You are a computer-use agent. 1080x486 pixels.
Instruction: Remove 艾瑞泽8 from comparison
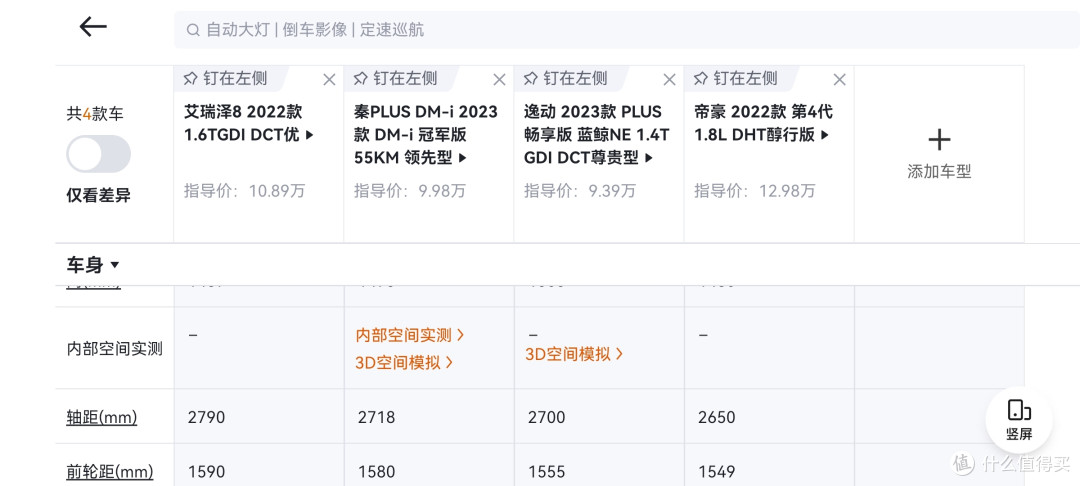click(329, 80)
